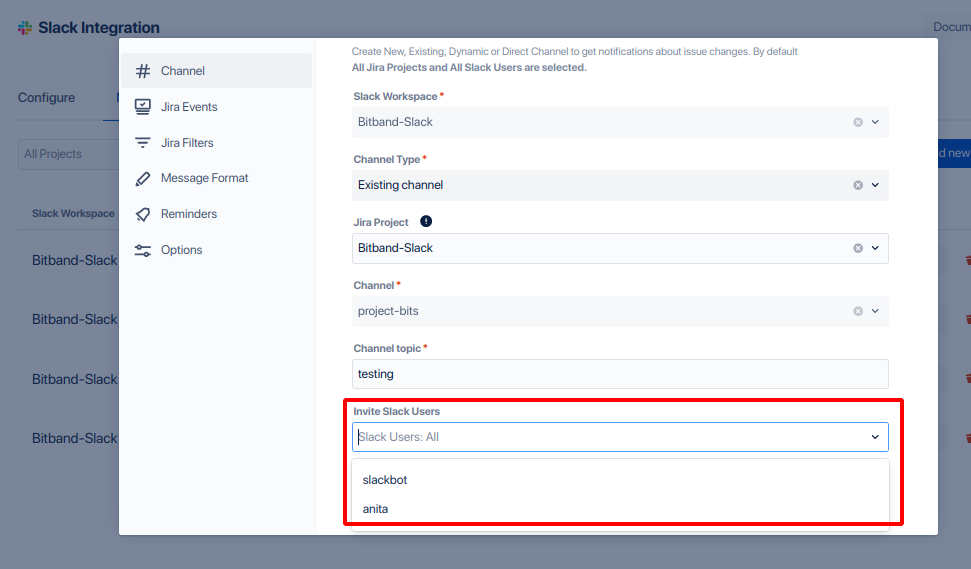Image resolution: width=971 pixels, height=569 pixels.
Task: Expand the Jira Project dropdown arrow
Action: click(875, 248)
